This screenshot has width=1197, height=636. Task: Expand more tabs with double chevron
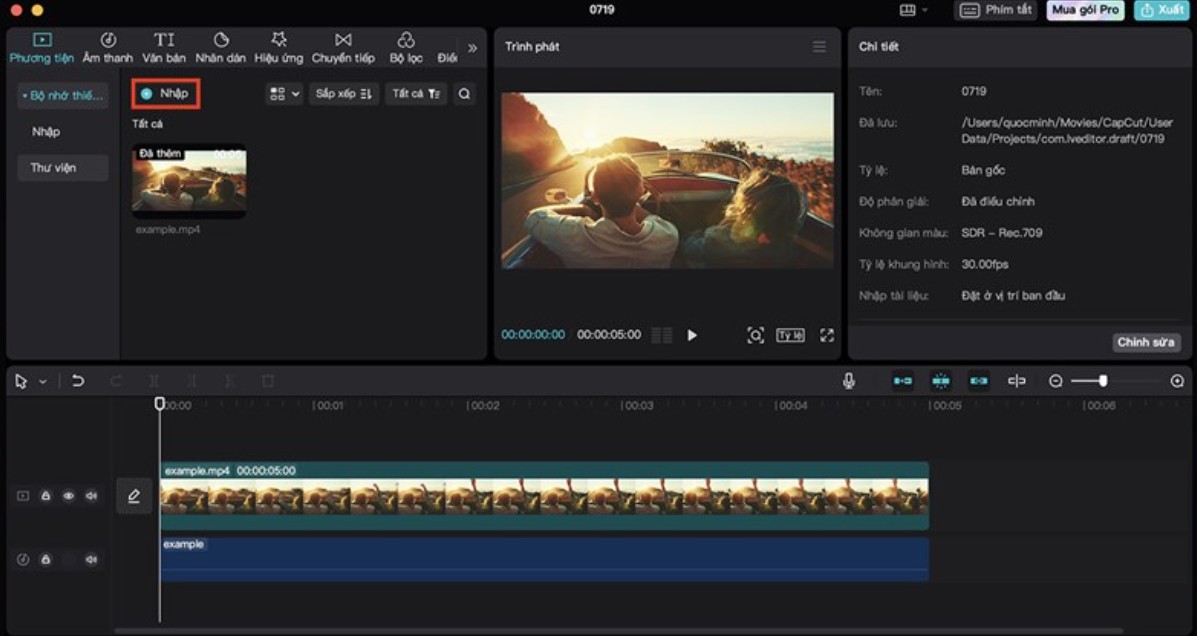coord(472,47)
